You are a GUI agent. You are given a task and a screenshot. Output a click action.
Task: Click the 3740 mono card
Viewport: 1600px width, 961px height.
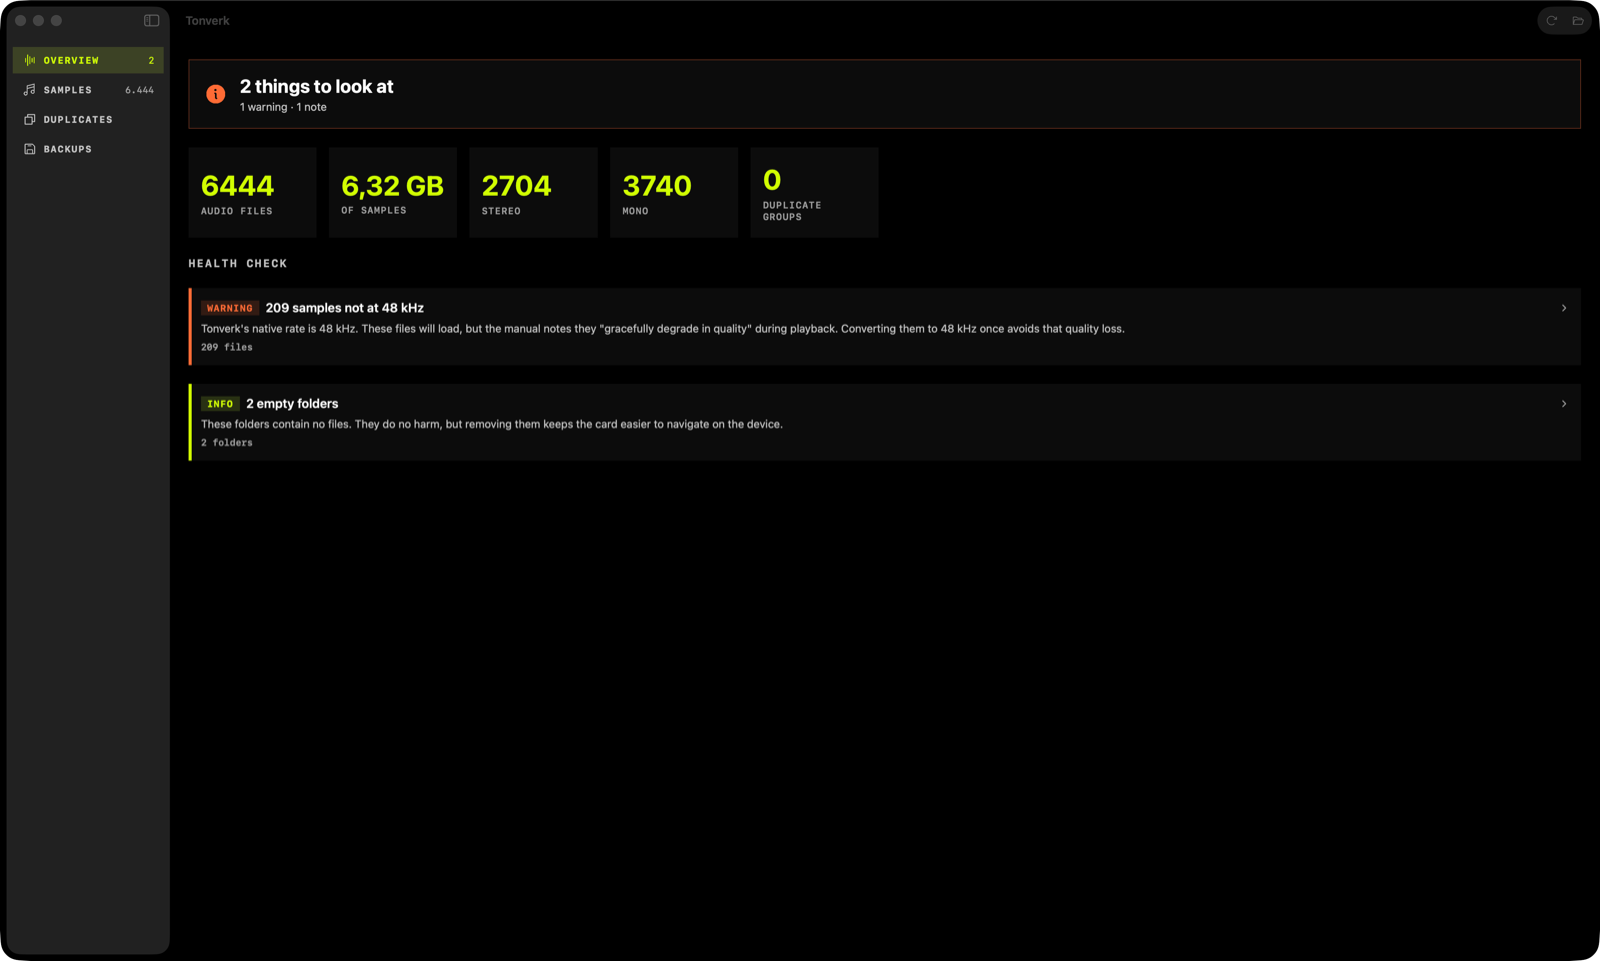(x=674, y=192)
